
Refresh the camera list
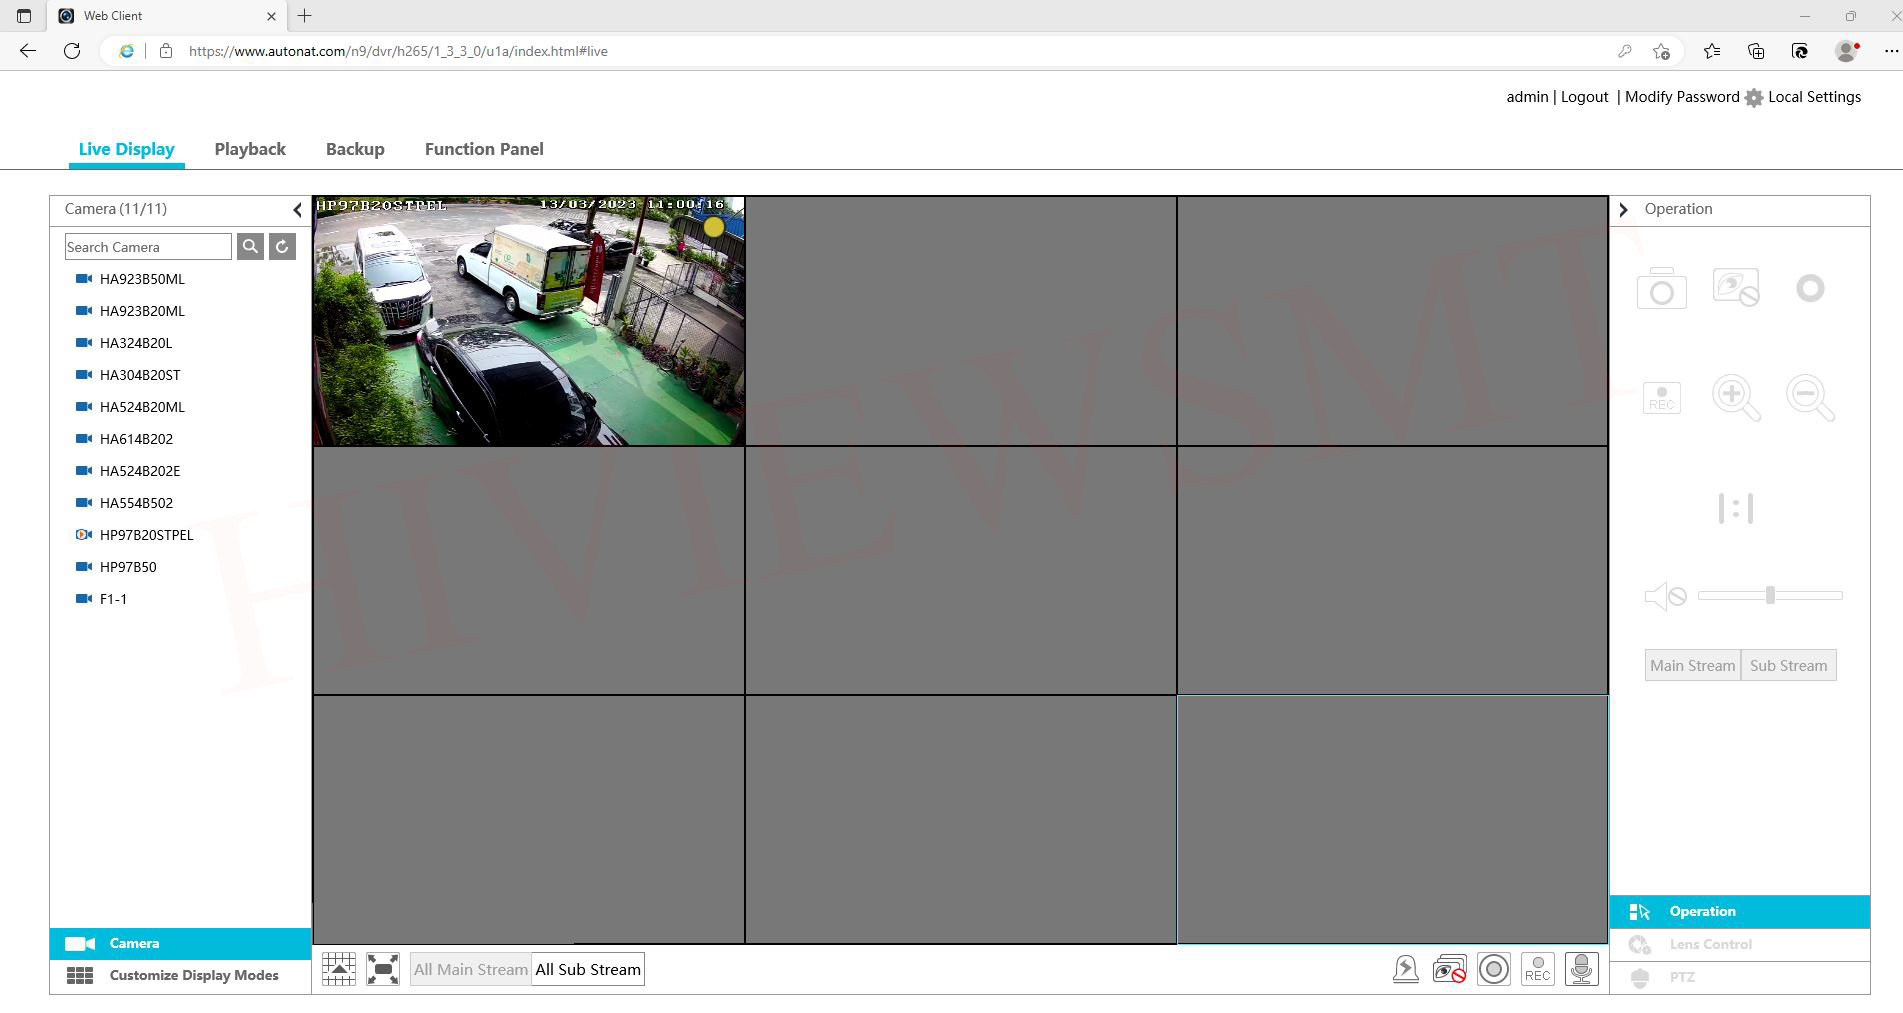pos(283,247)
